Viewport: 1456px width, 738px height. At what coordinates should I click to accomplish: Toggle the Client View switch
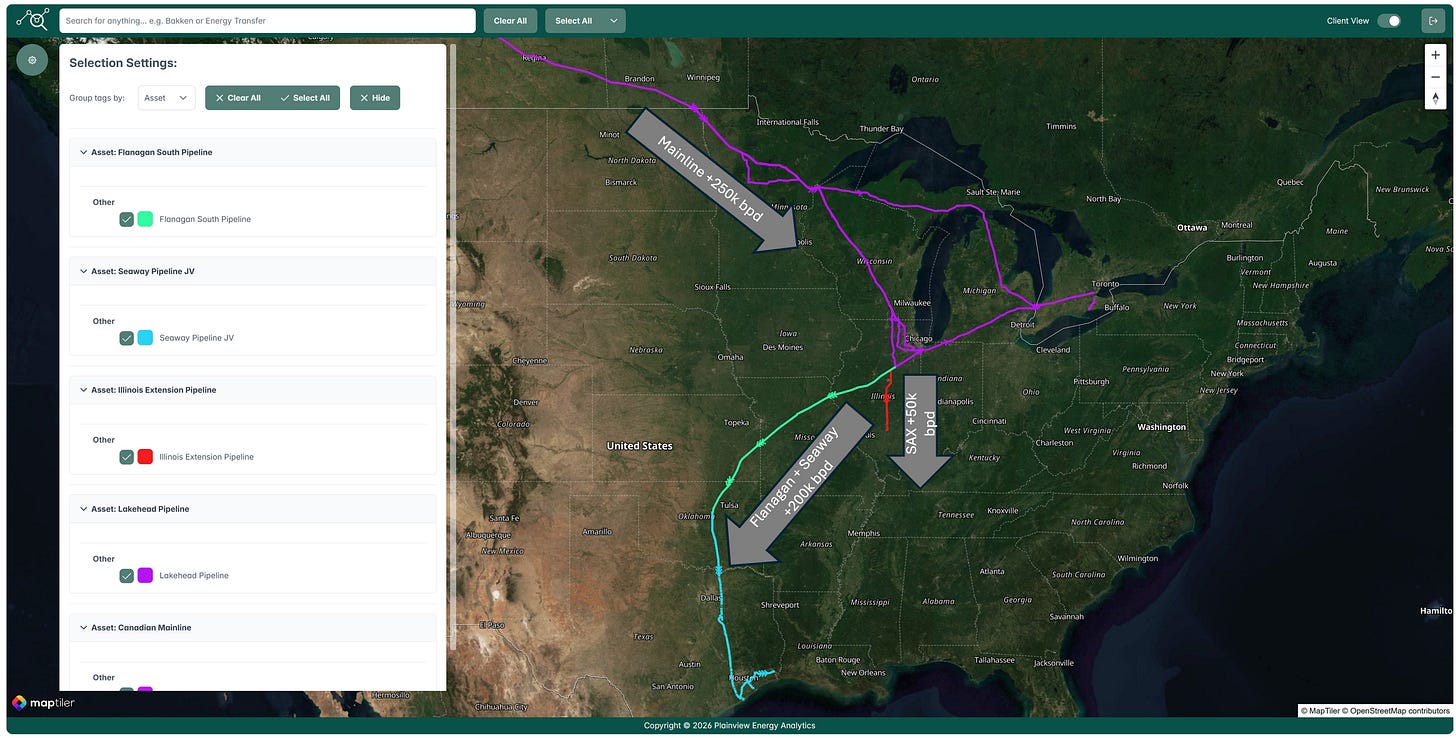click(x=1388, y=20)
